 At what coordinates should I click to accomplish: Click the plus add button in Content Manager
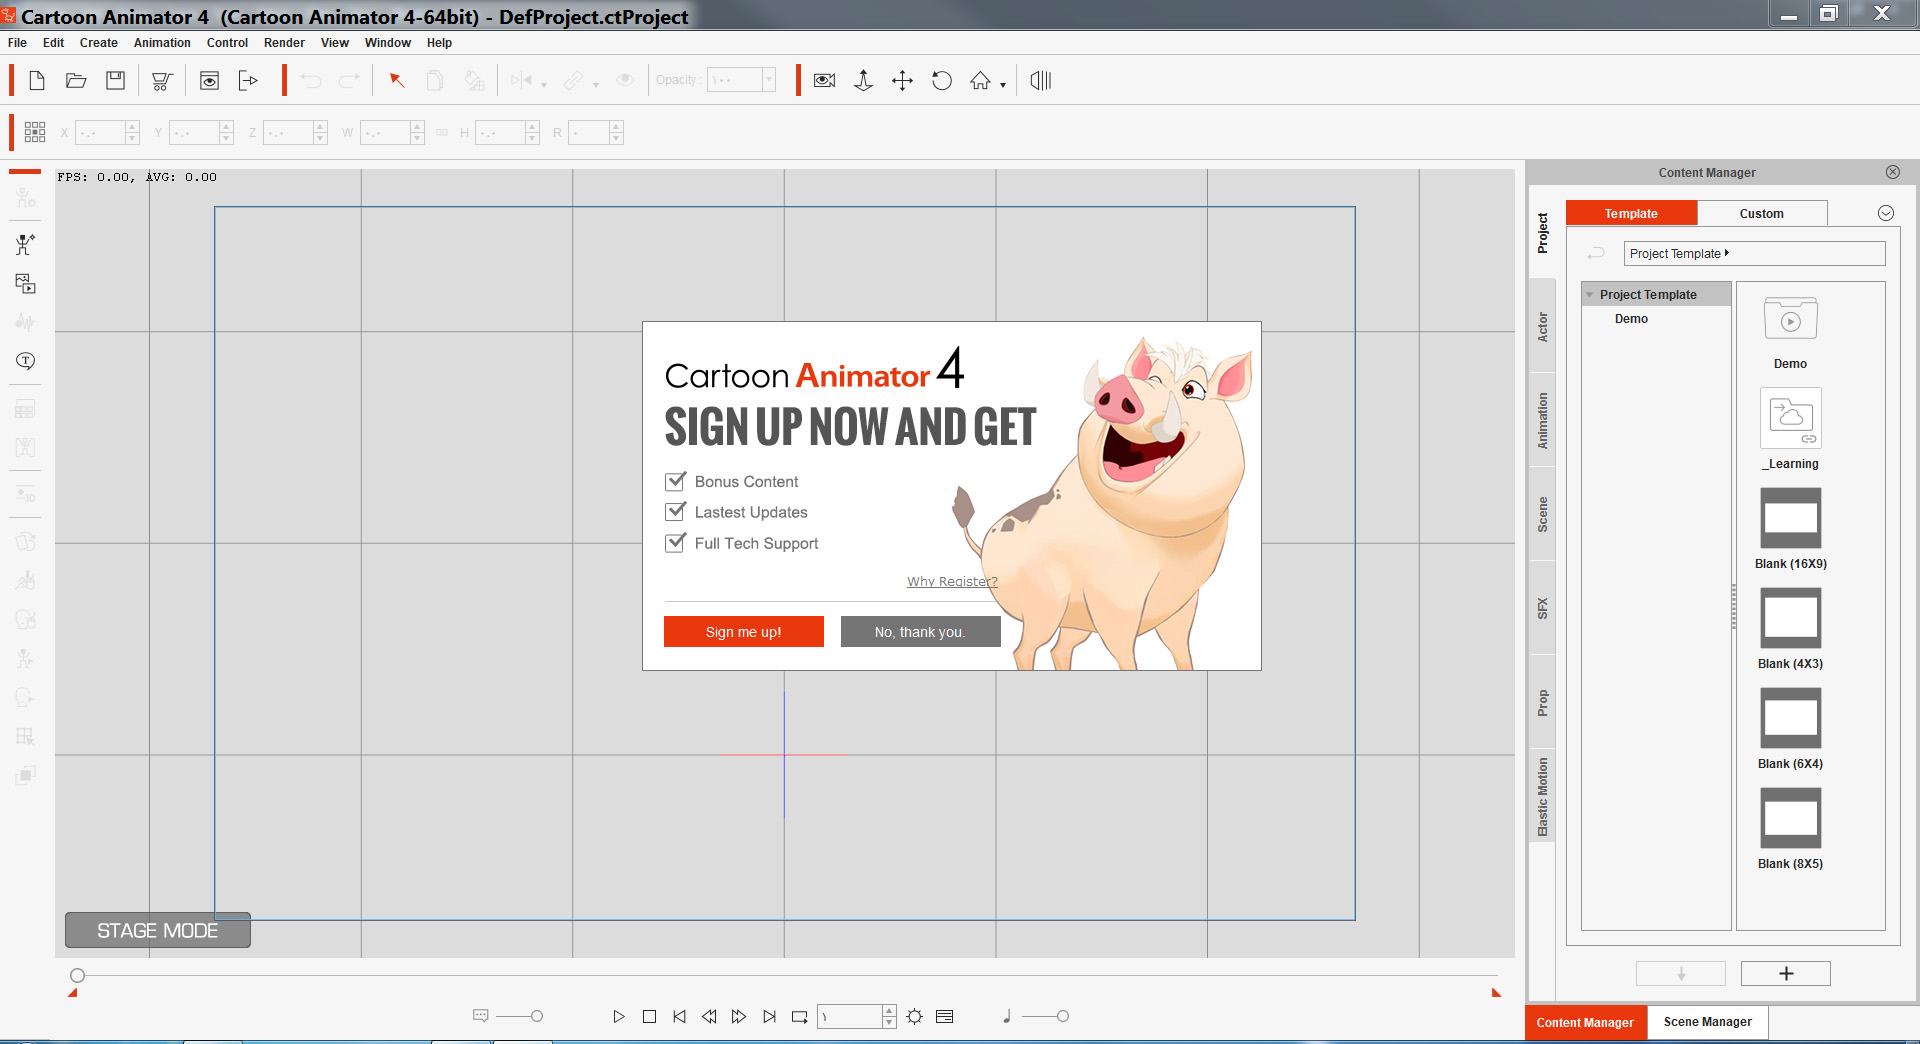click(x=1786, y=974)
